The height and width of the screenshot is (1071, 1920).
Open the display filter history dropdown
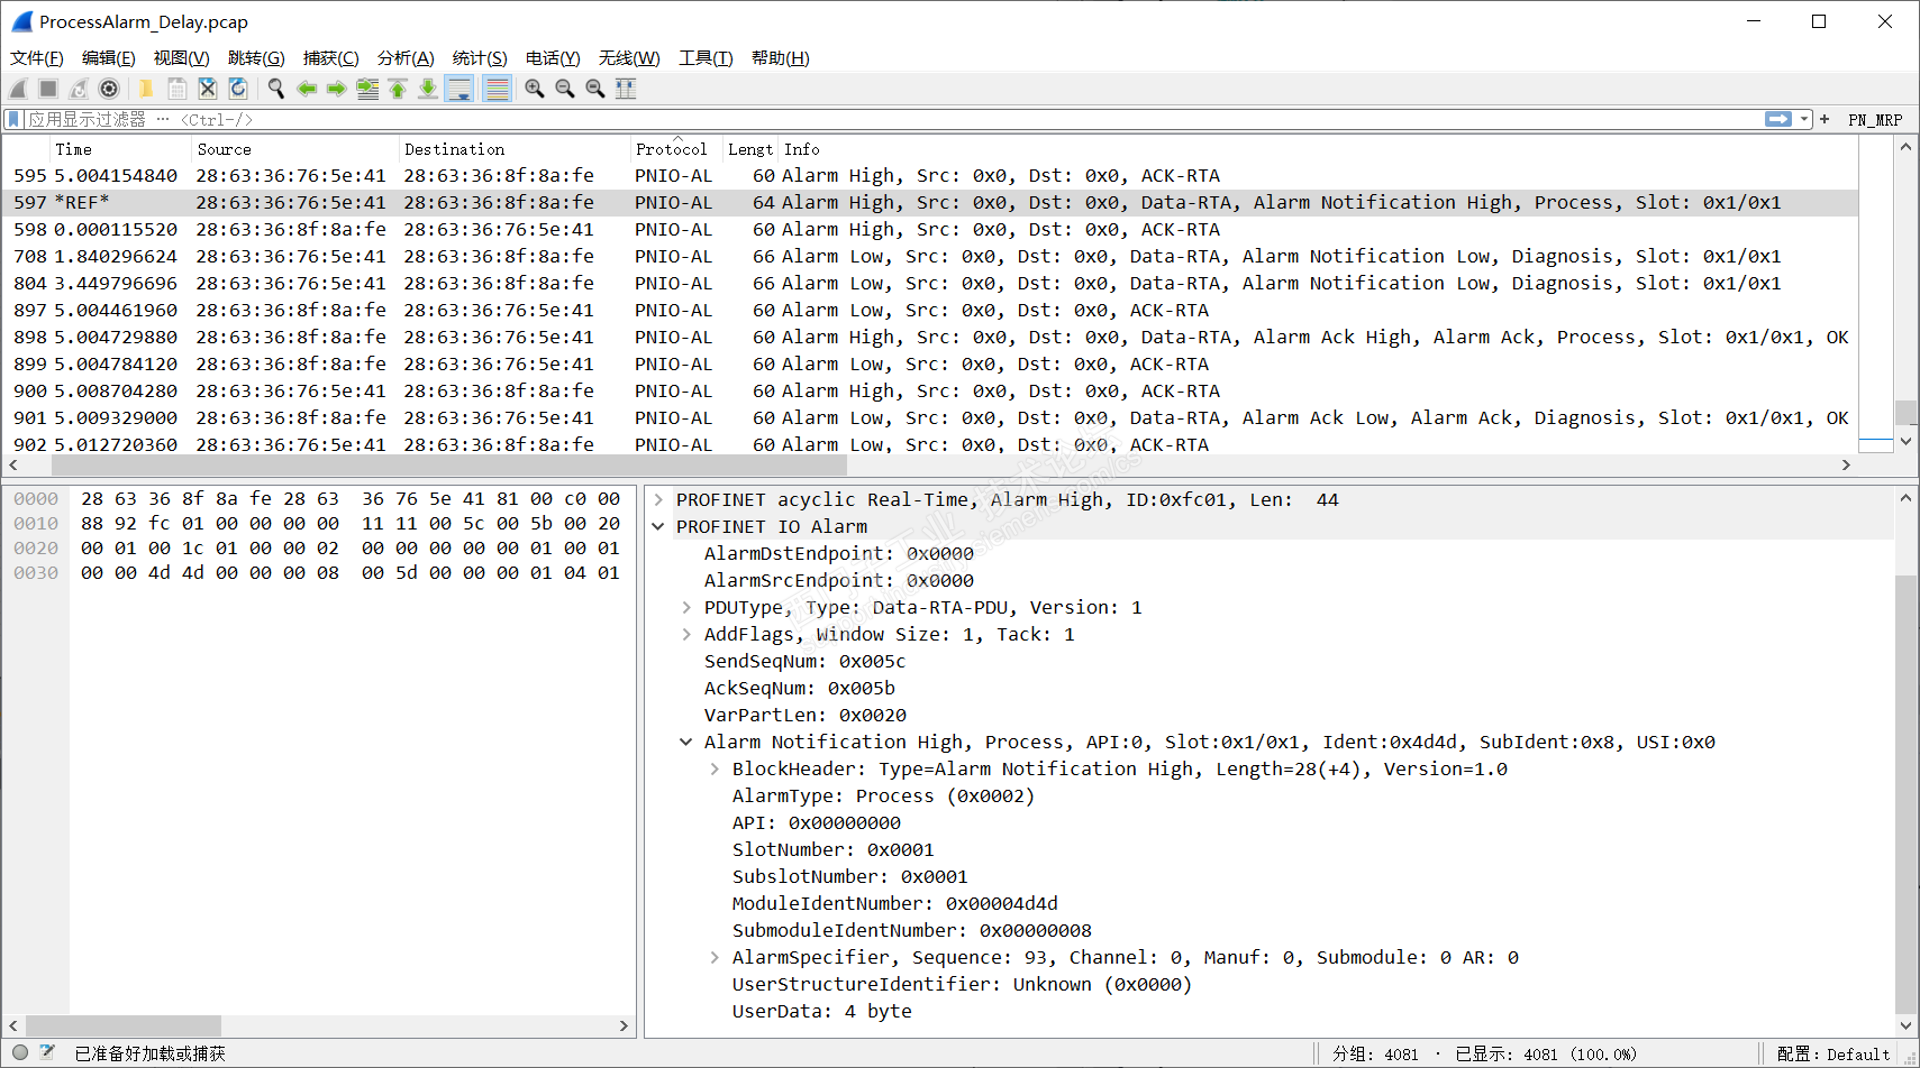tap(1804, 120)
